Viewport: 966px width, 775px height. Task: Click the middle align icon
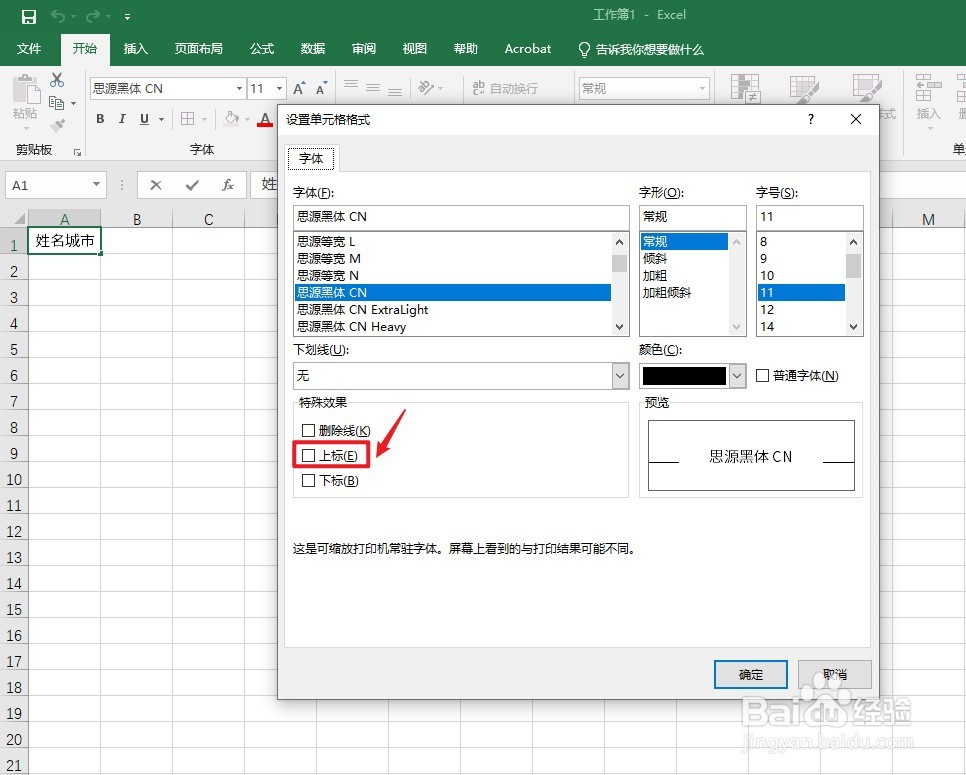(373, 87)
